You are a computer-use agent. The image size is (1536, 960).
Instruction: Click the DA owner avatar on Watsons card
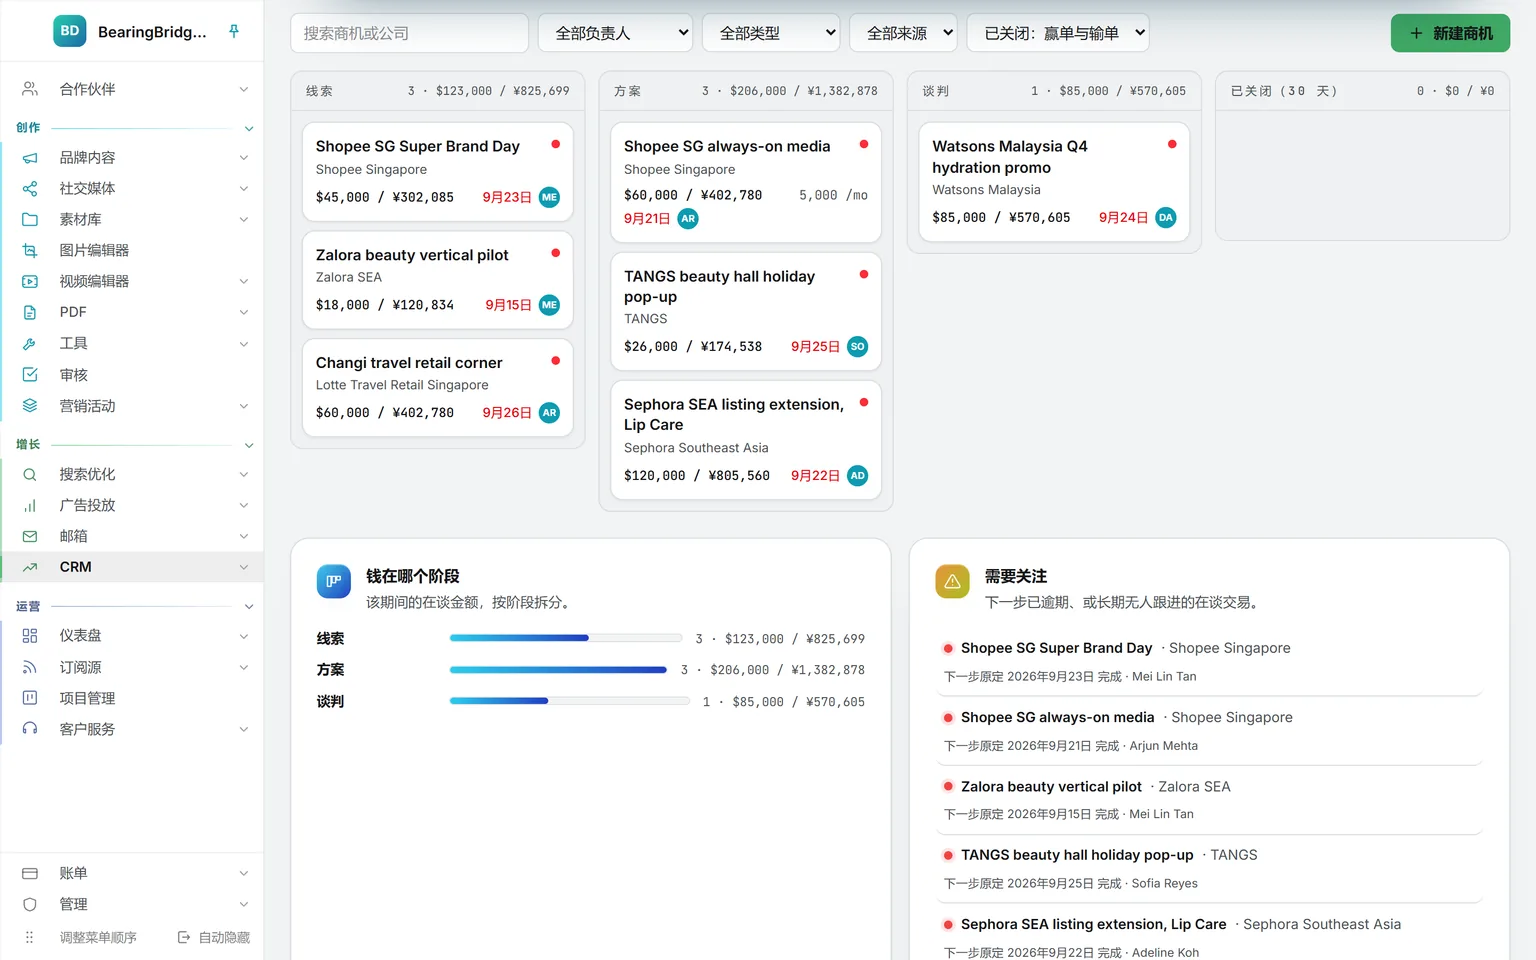[1166, 218]
